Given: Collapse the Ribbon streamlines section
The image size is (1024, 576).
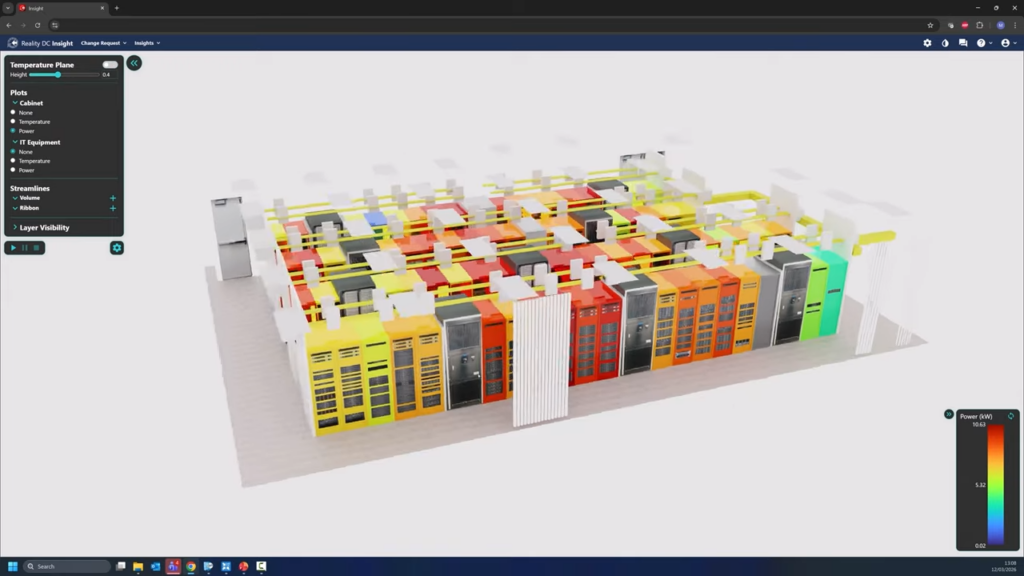Looking at the screenshot, I should pyautogui.click(x=15, y=208).
